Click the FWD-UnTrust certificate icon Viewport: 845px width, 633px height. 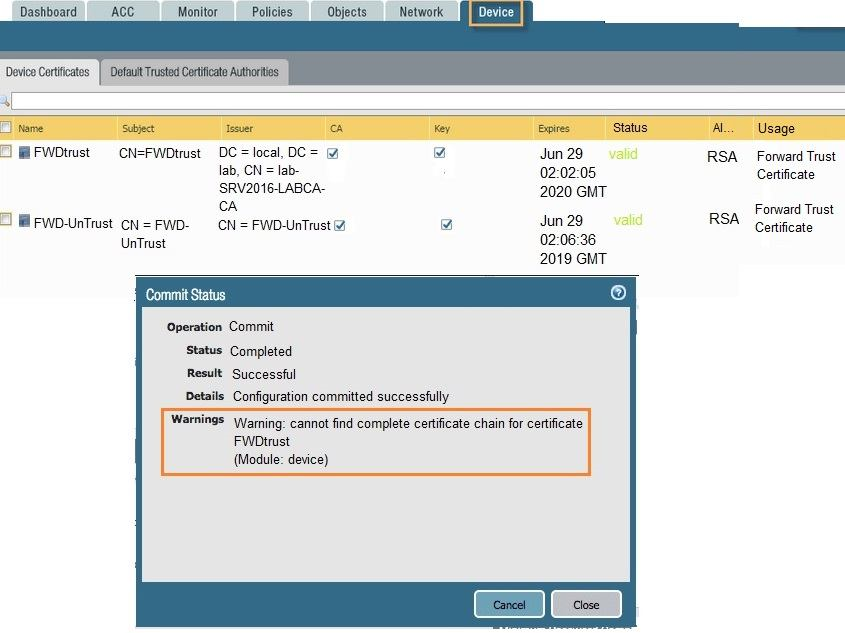pos(25,222)
